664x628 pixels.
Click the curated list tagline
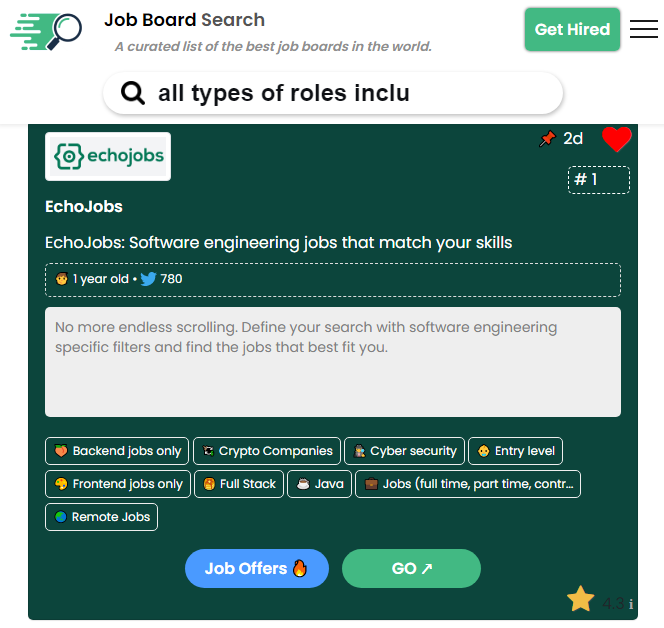(273, 46)
